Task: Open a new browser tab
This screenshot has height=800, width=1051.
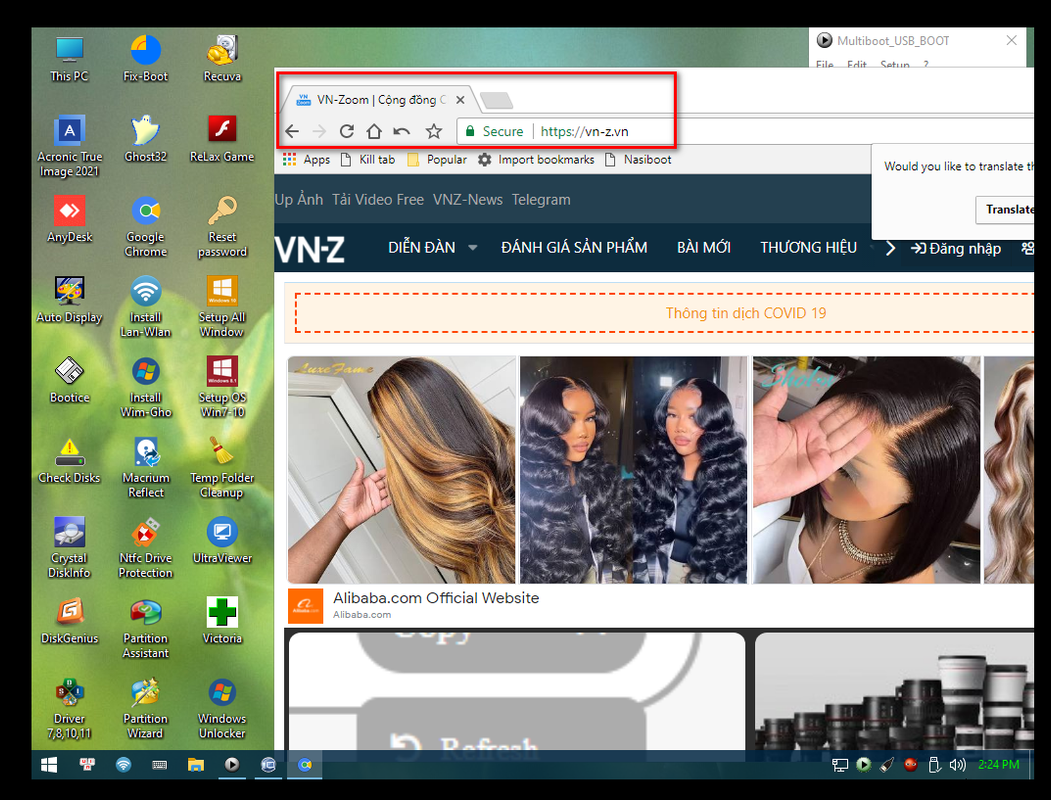Action: (497, 101)
